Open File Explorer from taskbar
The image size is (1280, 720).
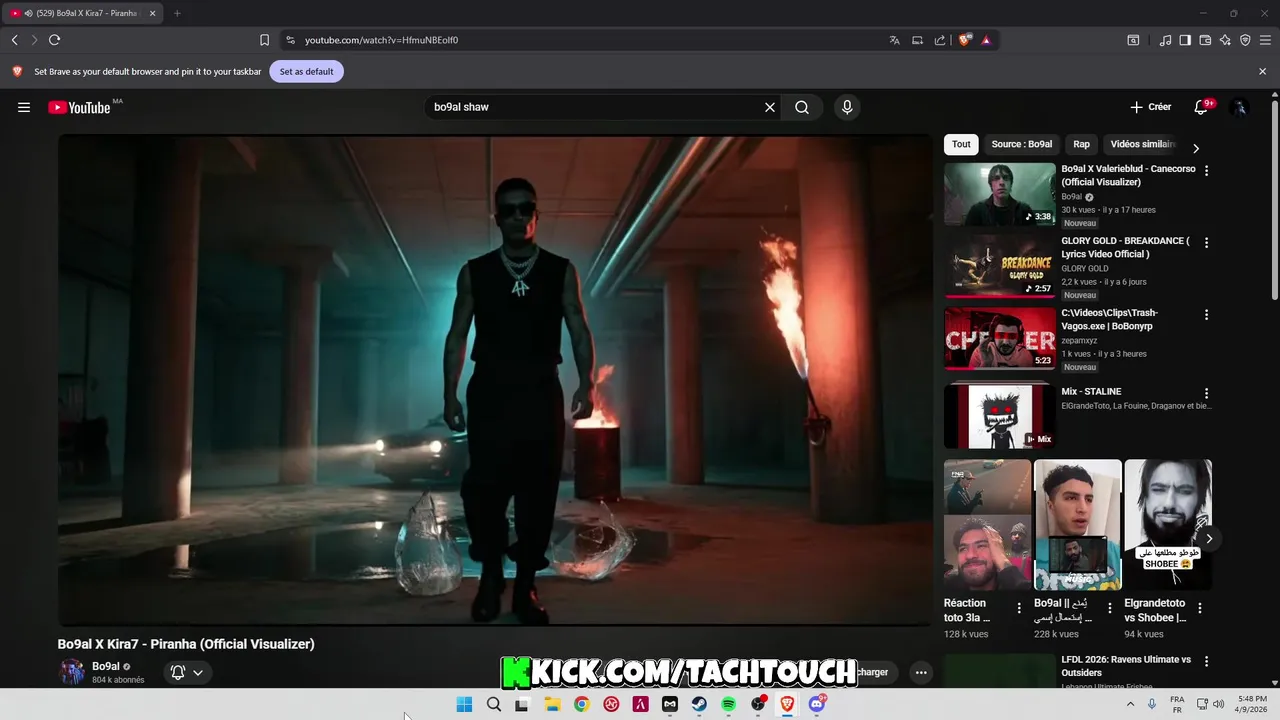coord(552,704)
